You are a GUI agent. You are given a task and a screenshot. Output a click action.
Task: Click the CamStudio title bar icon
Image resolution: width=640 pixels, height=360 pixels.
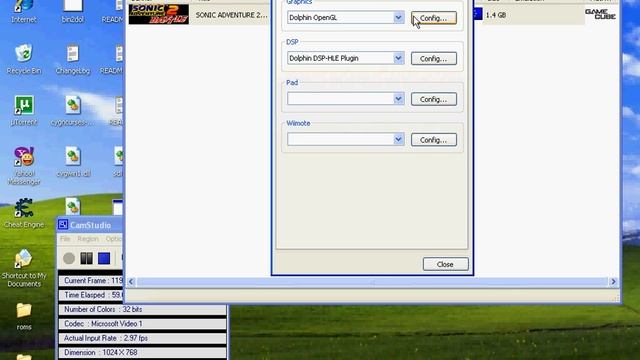(x=63, y=225)
